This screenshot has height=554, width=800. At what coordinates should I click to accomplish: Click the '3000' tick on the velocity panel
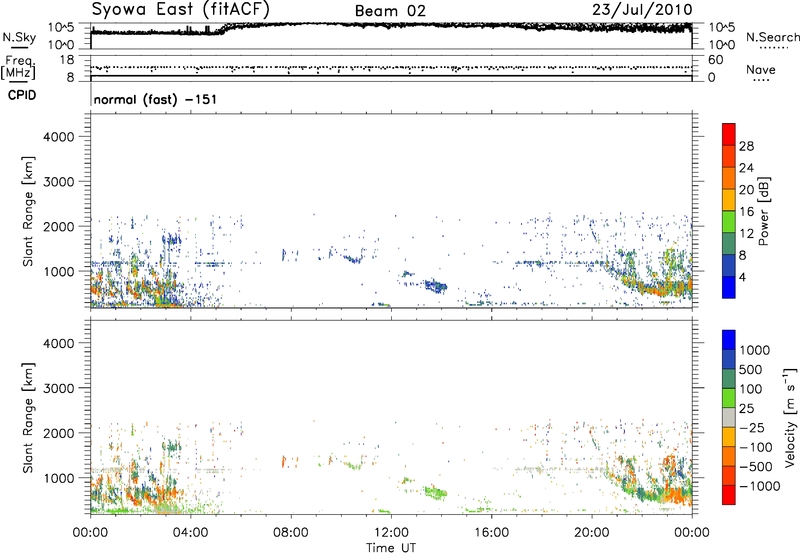coord(59,388)
